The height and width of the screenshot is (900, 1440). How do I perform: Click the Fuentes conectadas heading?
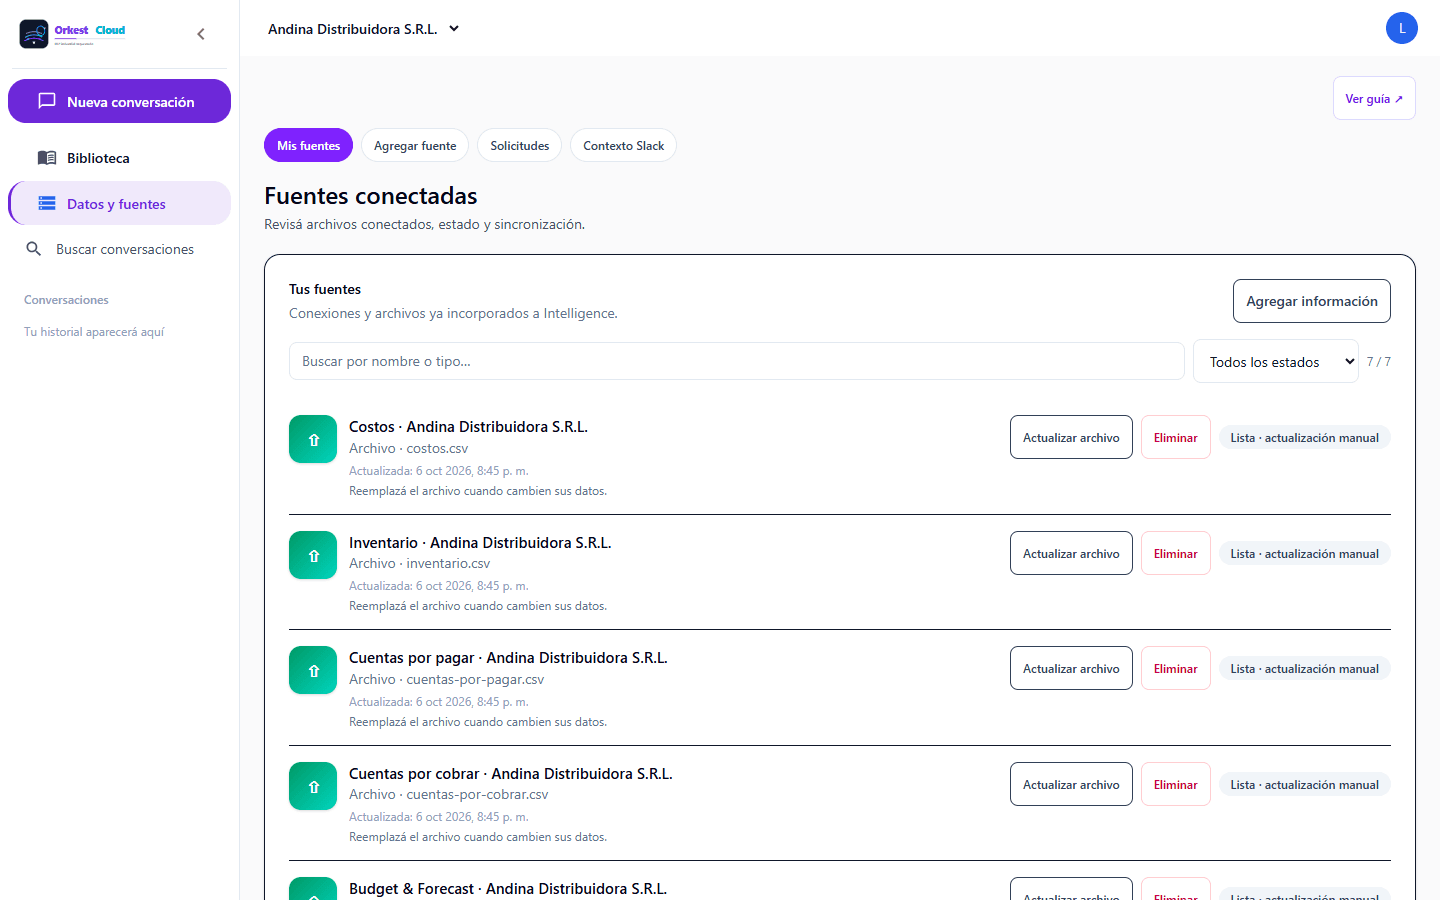coord(371,196)
